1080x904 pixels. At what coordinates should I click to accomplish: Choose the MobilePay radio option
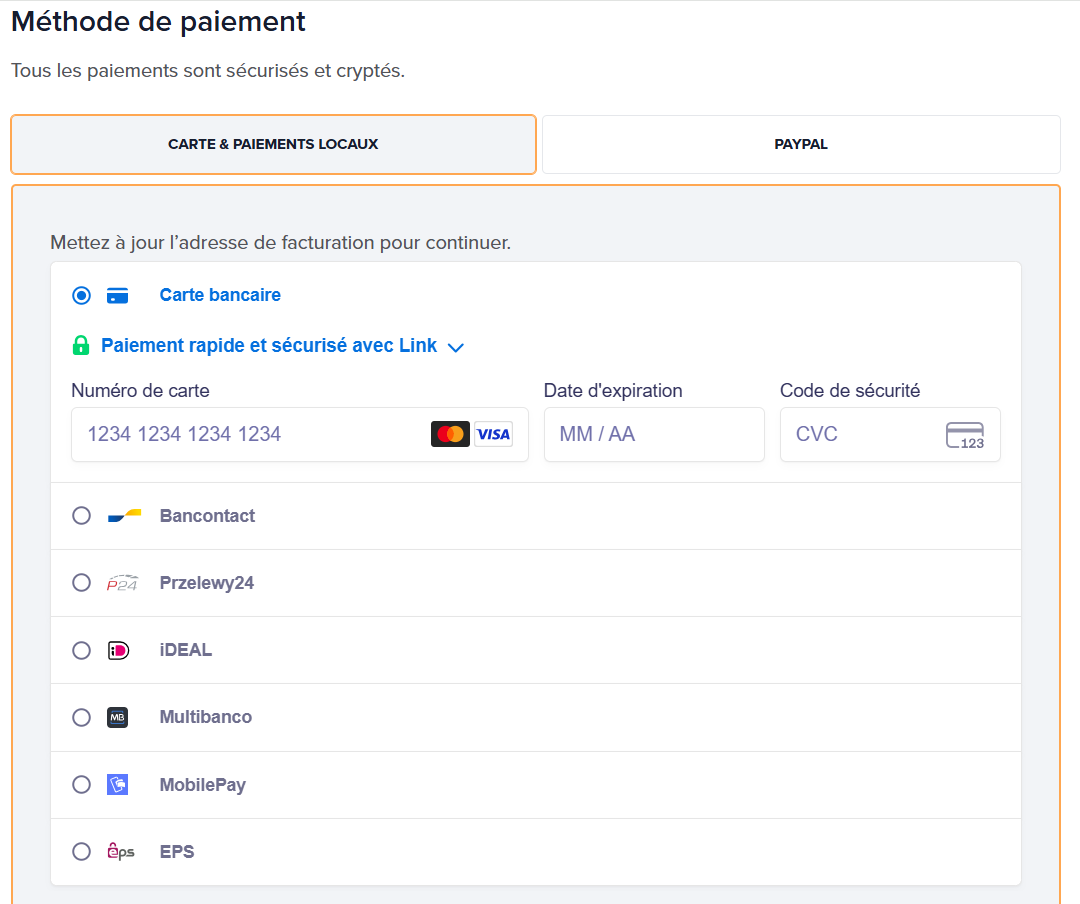point(81,785)
